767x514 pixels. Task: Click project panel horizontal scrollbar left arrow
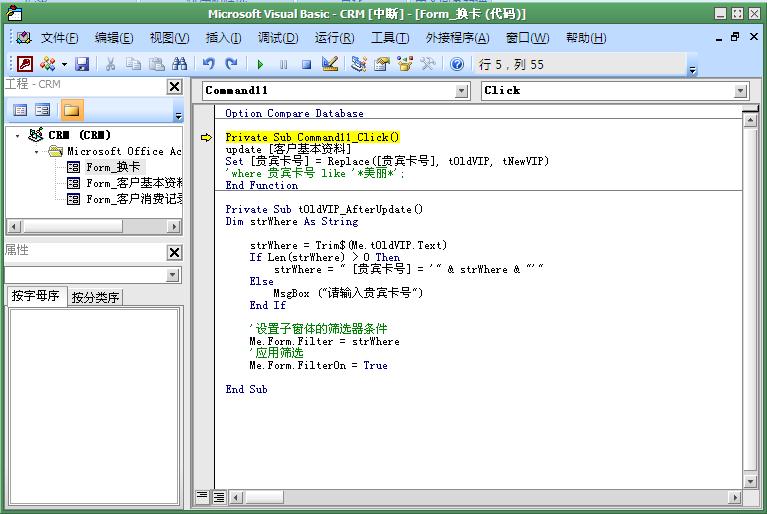point(14,226)
